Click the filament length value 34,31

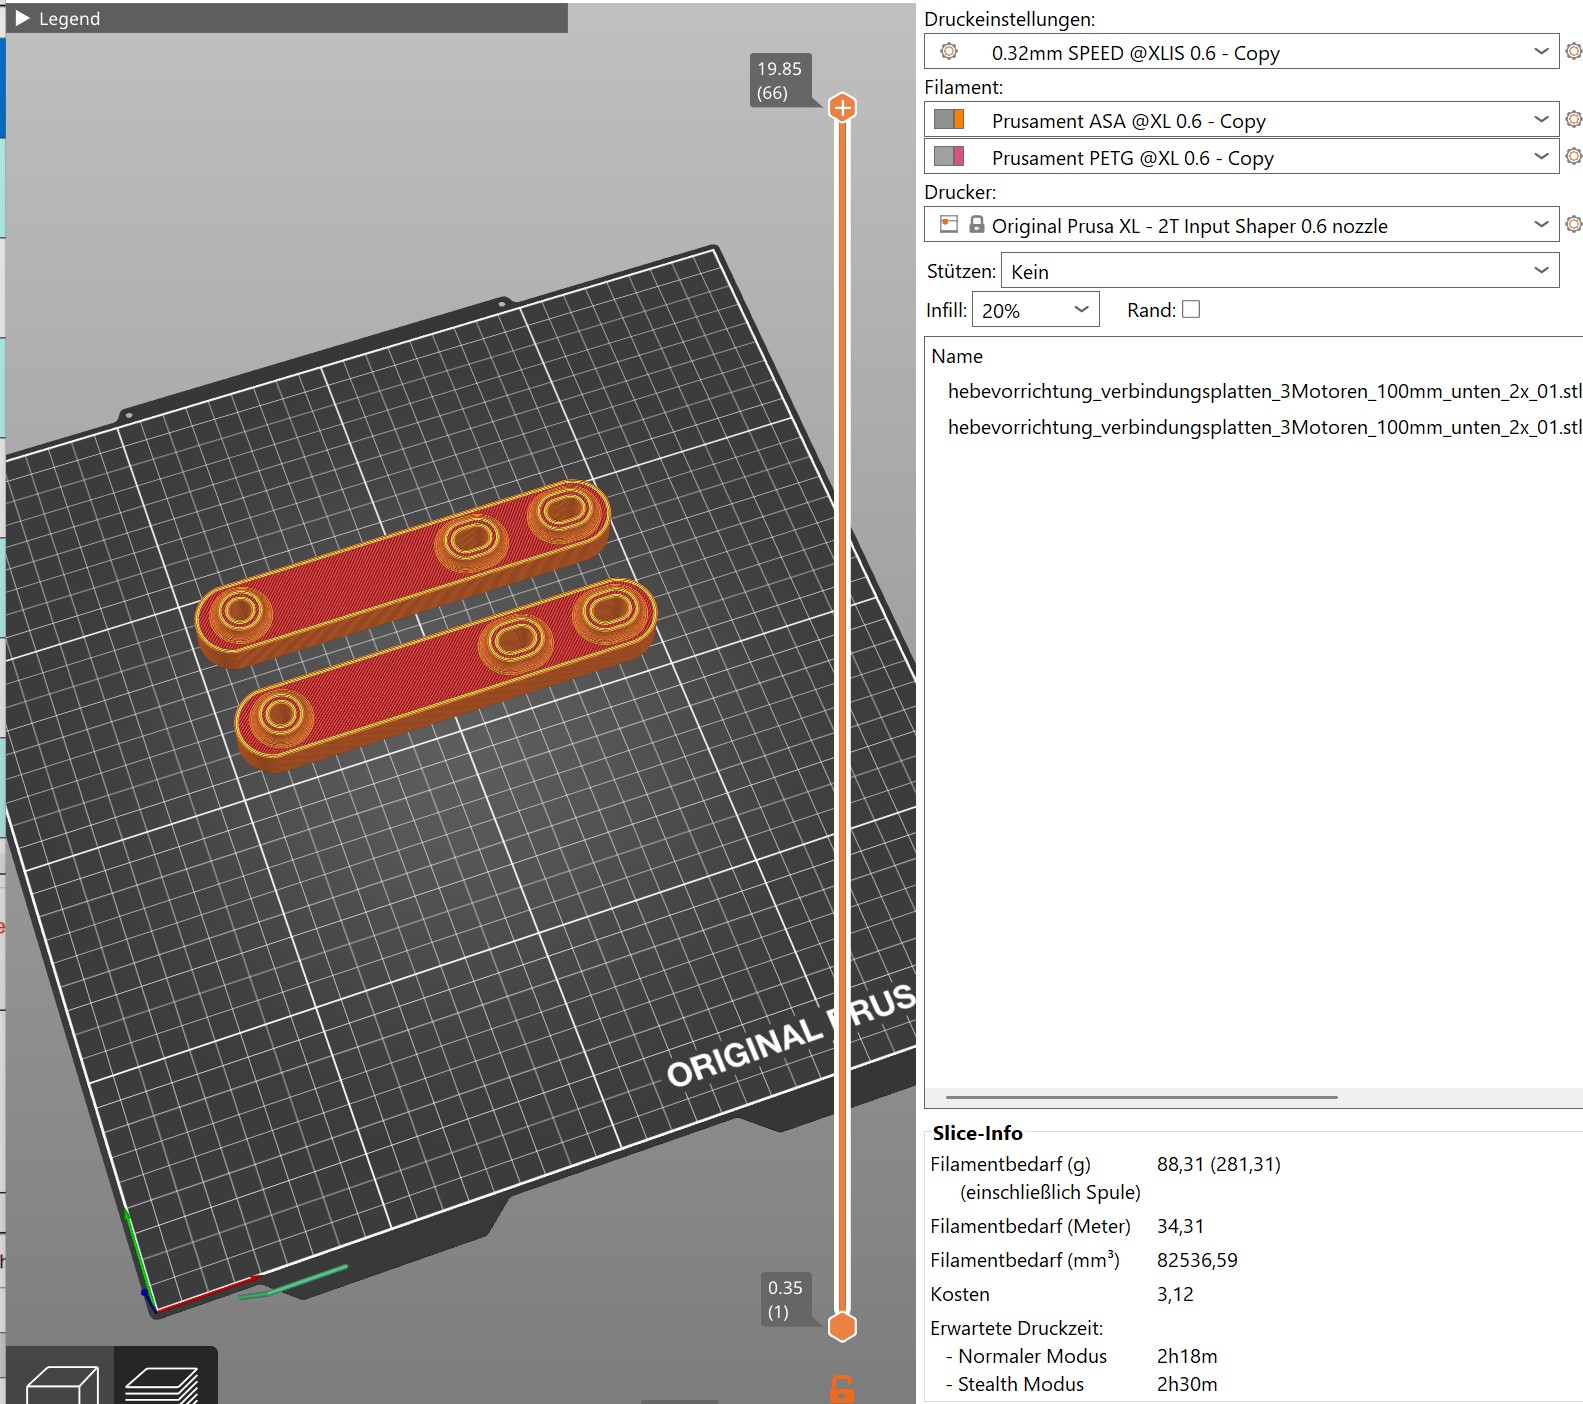[x=1180, y=1226]
